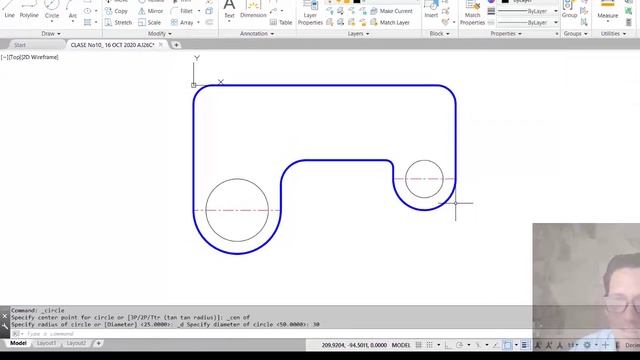Open the Fillet dropdown arrow
Screen dimensions: 640x360
coord(199,11)
